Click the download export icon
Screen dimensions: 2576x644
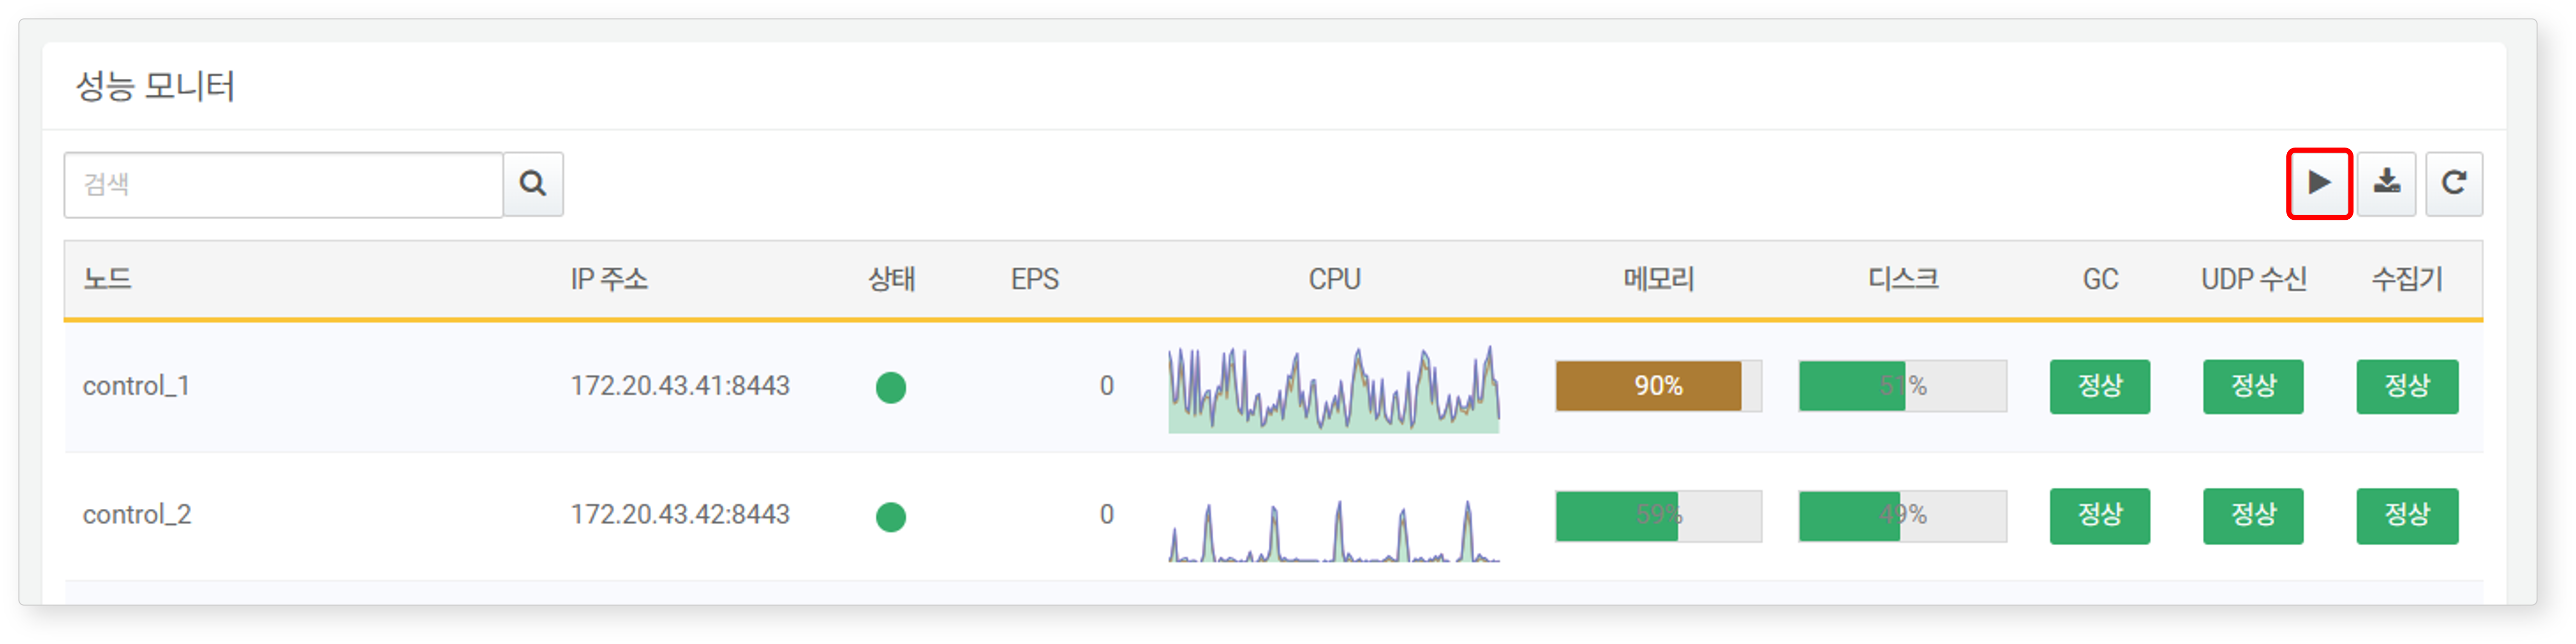(2386, 183)
